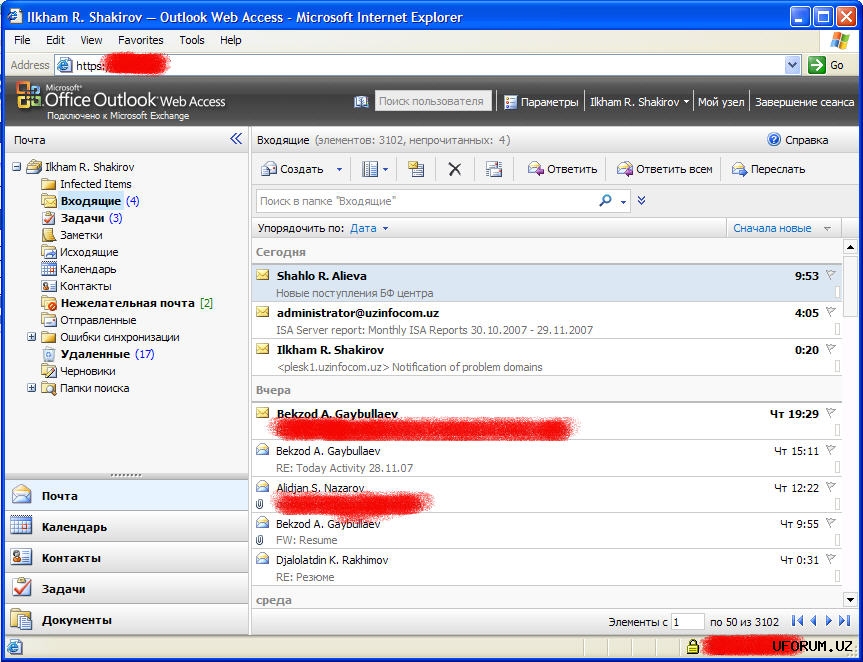
Task: Open the Создать dropdown arrow
Action: coord(339,169)
